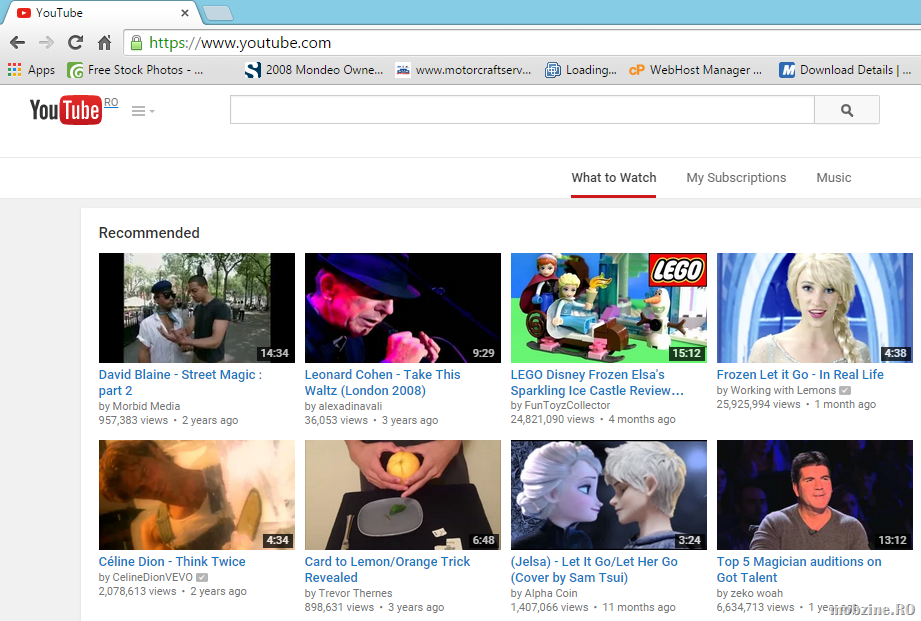Select the What to Watch tab
Viewport: 921px width, 621px height.
[x=614, y=177]
